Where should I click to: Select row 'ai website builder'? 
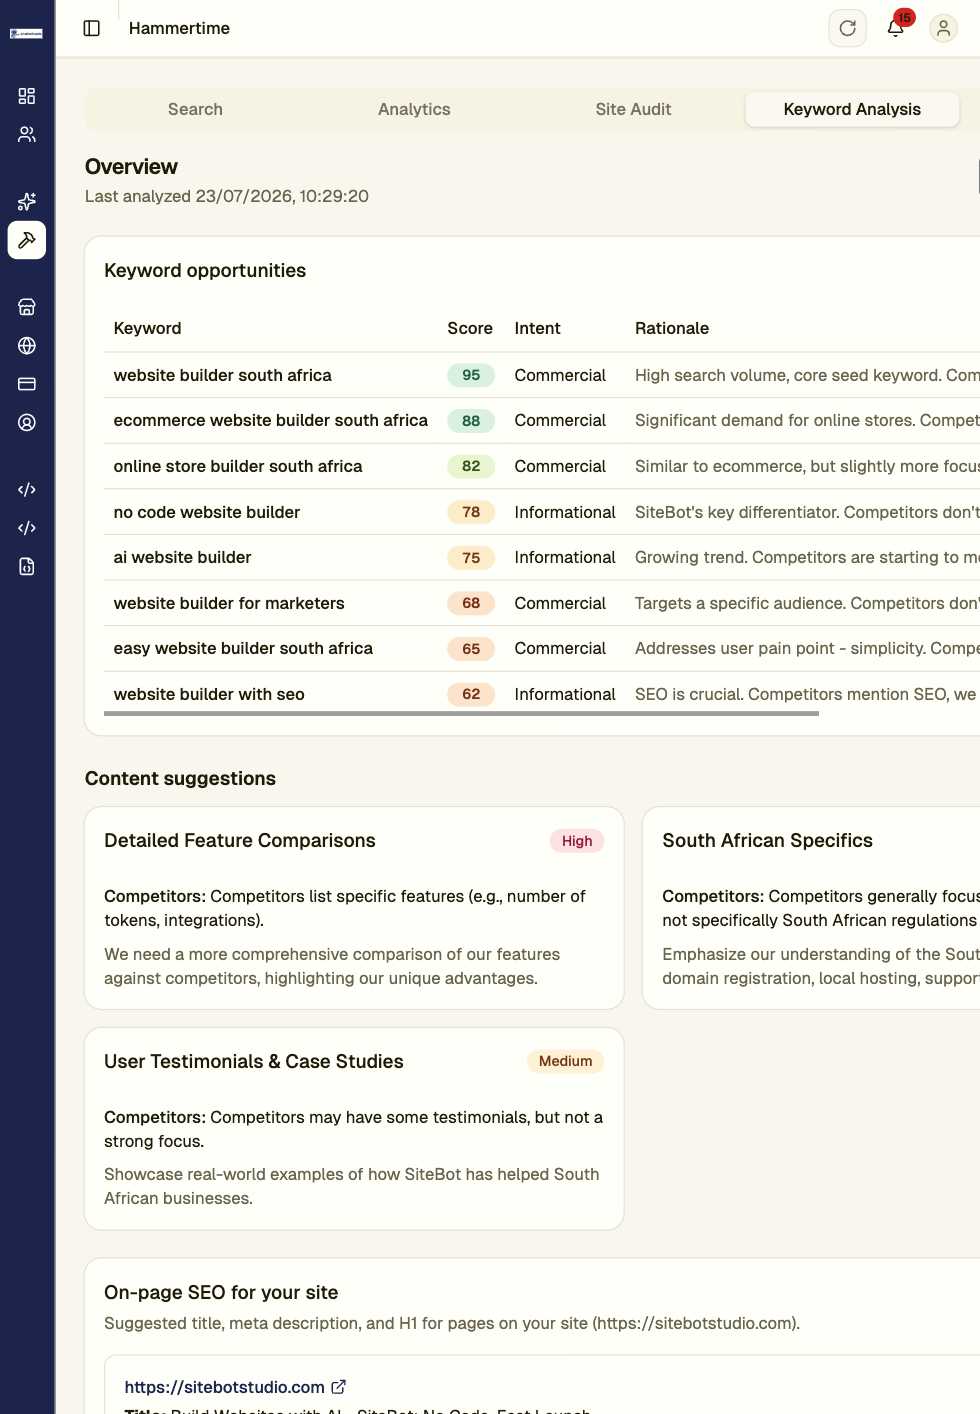pos(542,557)
